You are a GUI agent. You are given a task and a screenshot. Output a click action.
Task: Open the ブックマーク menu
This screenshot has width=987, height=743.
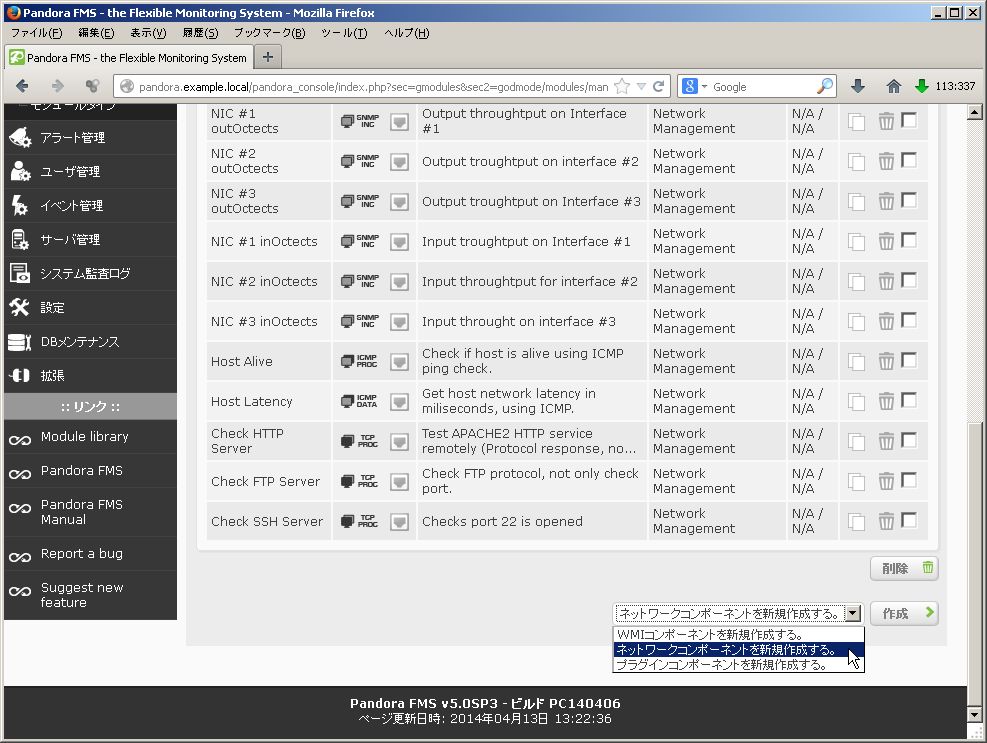269,33
